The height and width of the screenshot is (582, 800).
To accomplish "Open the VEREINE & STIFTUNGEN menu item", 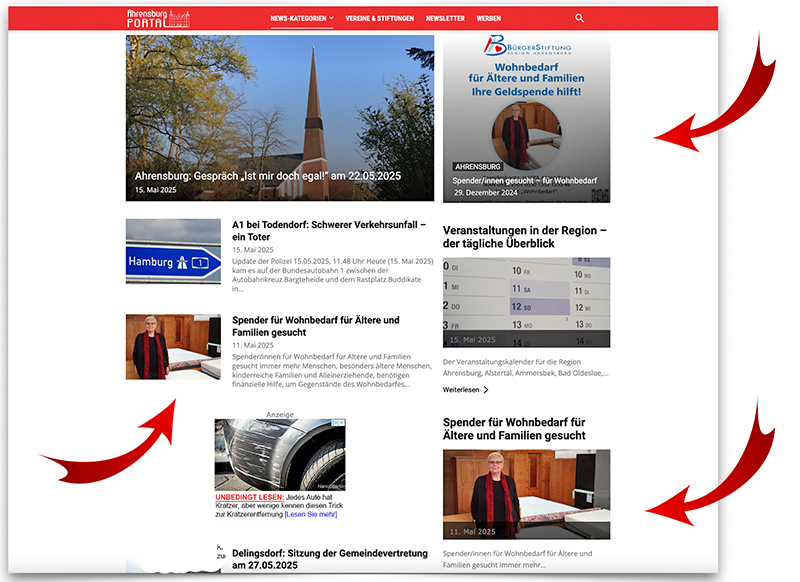I will click(x=380, y=18).
